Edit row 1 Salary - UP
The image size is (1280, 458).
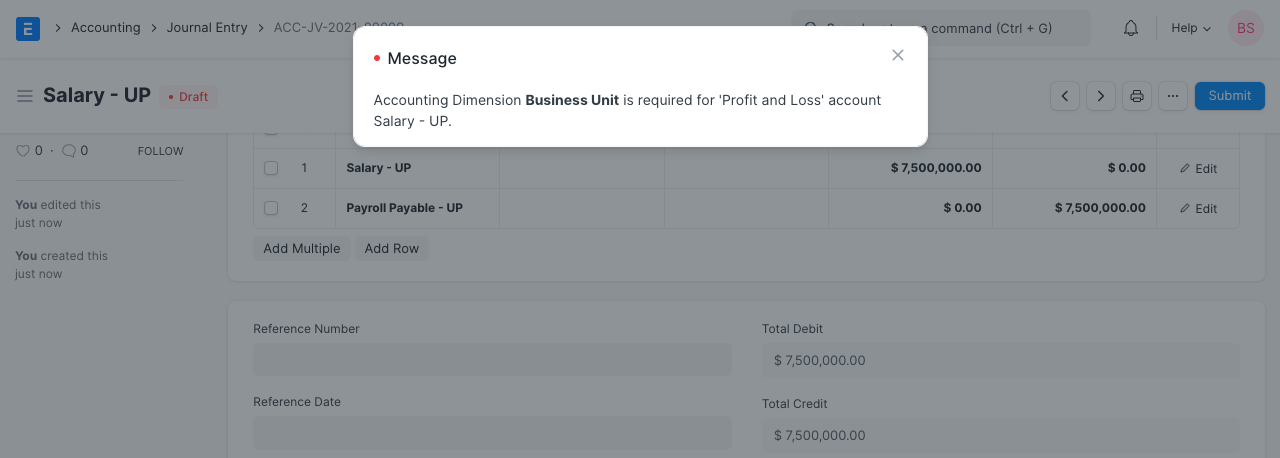tap(1198, 169)
